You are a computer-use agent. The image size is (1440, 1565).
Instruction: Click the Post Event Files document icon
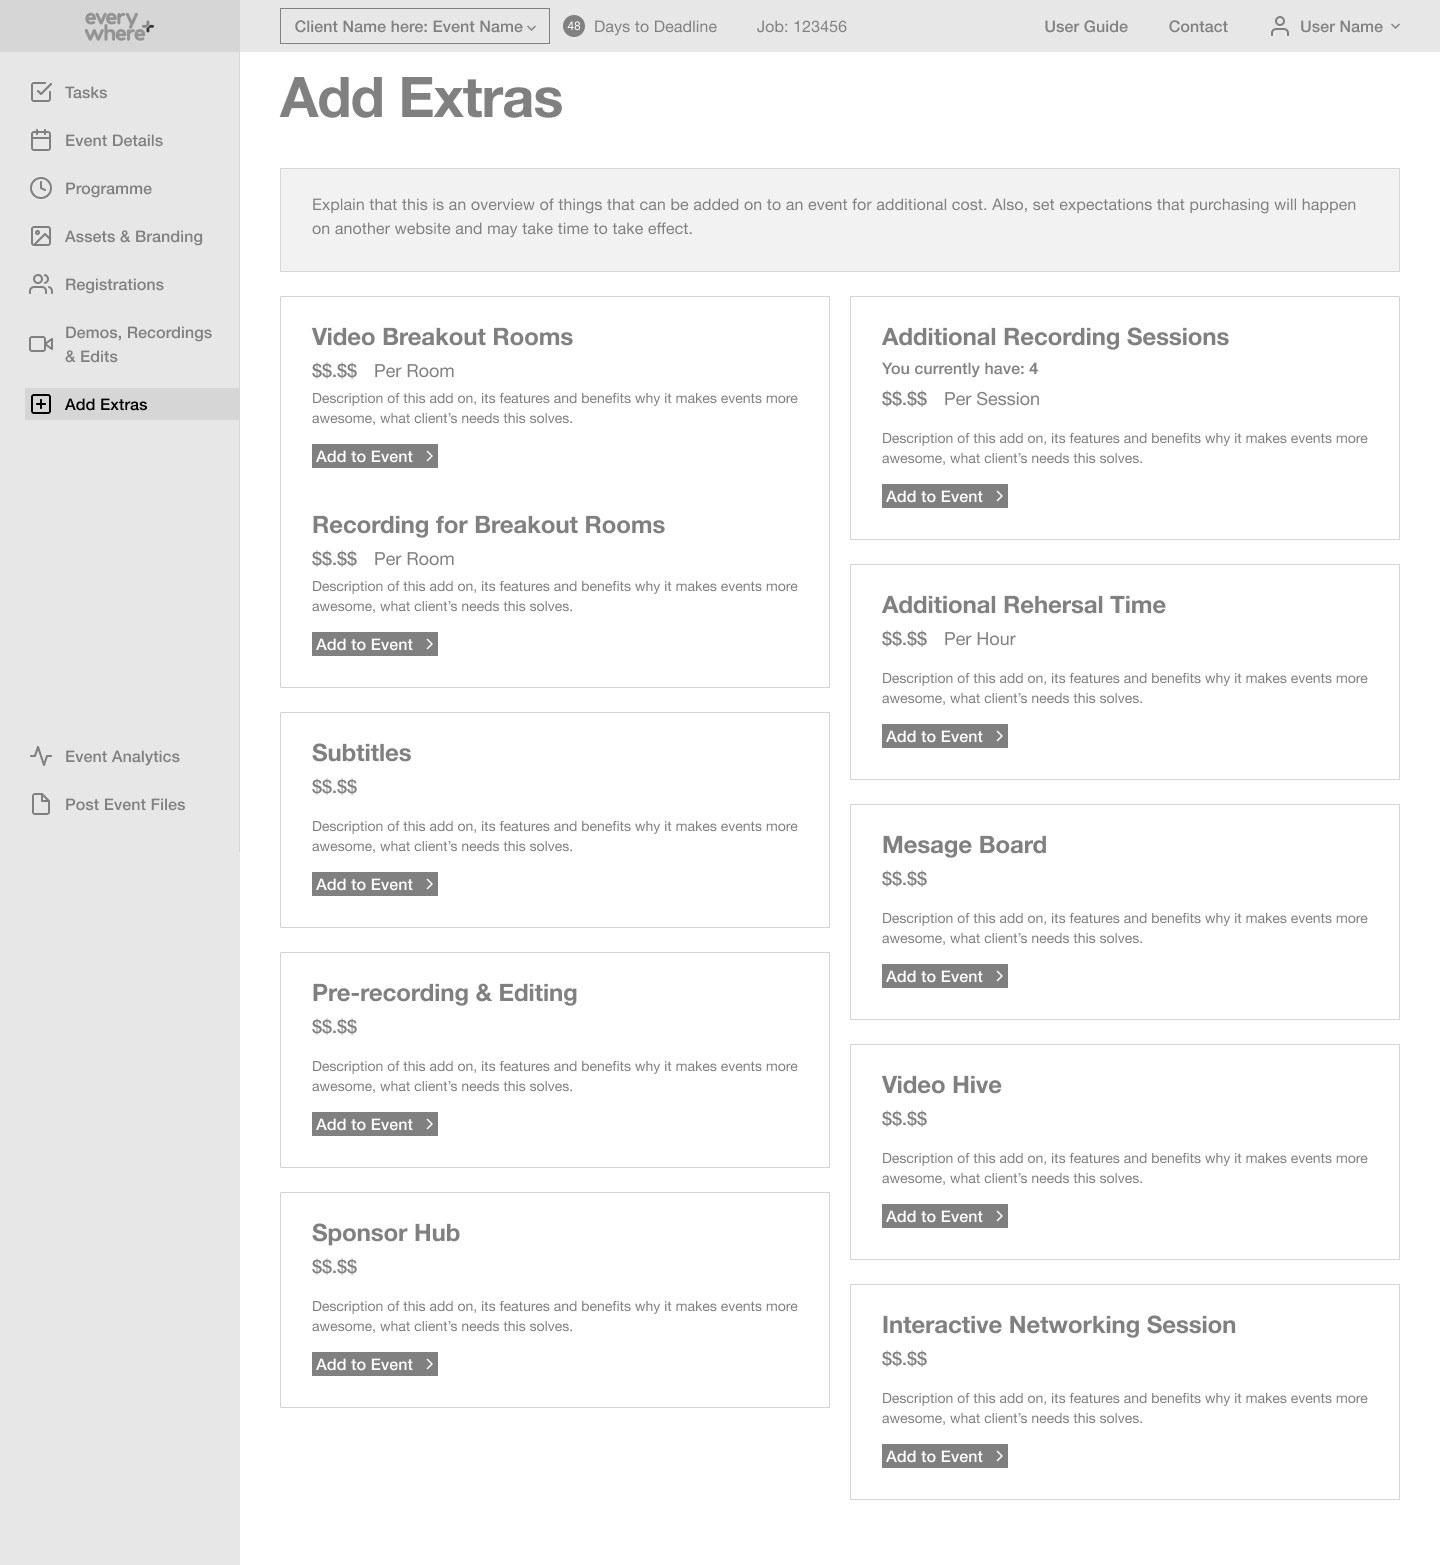[41, 804]
